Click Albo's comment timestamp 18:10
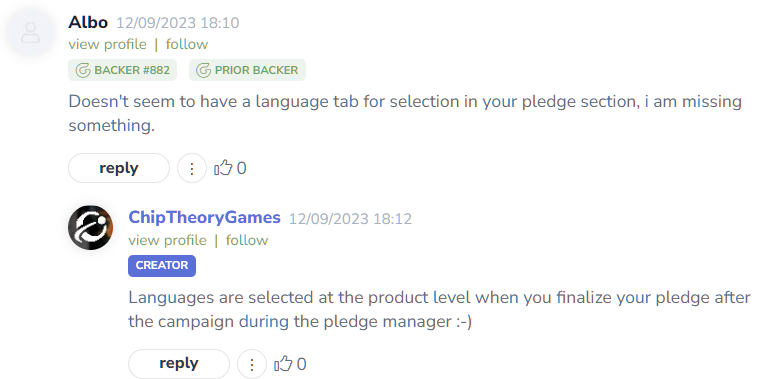This screenshot has width=778, height=379. [x=178, y=23]
